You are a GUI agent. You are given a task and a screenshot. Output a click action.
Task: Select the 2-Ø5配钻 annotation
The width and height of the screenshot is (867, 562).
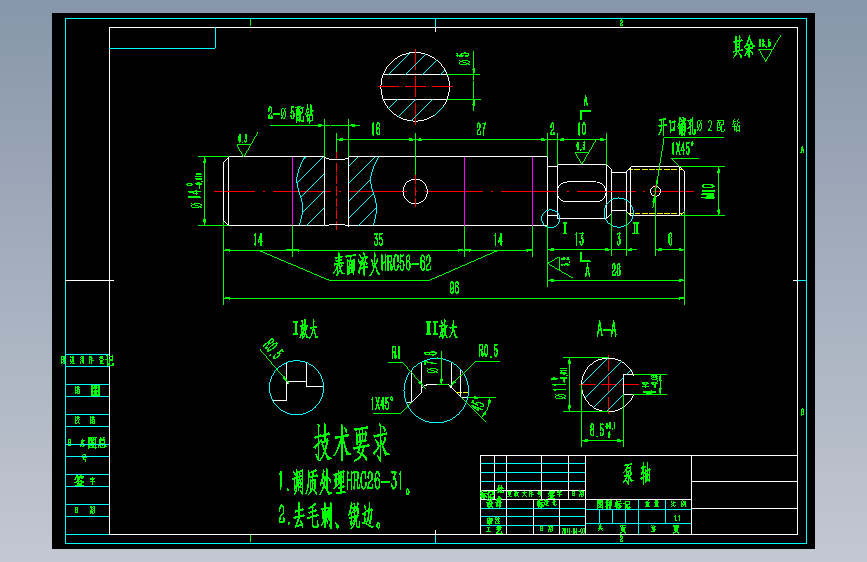coord(290,114)
